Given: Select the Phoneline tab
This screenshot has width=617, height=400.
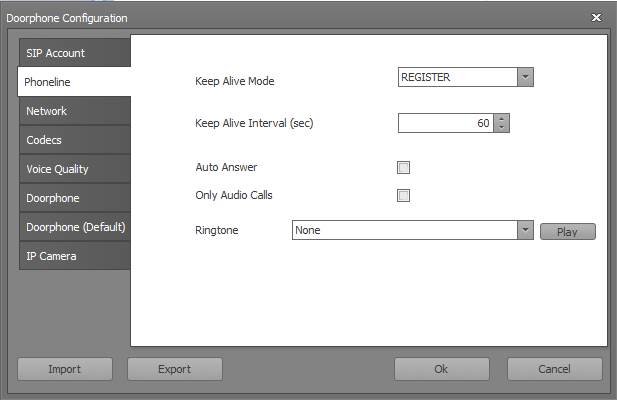Looking at the screenshot, I should (x=74, y=82).
